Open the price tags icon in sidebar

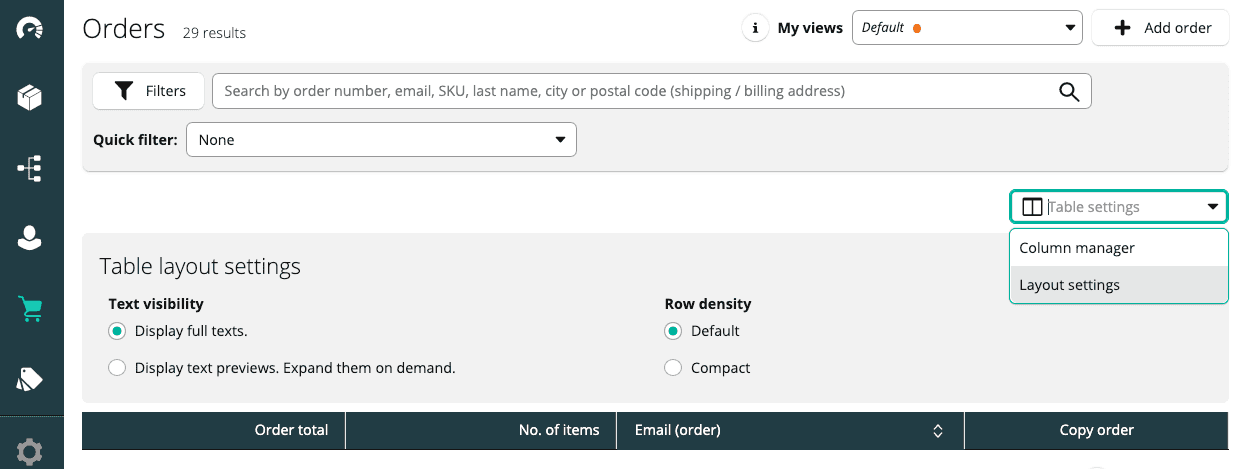click(x=29, y=379)
